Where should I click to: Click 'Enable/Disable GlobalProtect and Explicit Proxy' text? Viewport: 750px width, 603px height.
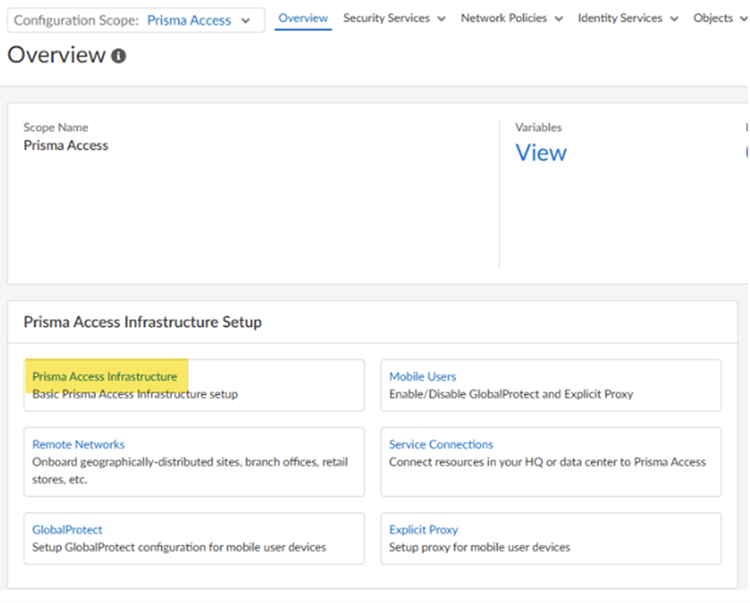[511, 394]
